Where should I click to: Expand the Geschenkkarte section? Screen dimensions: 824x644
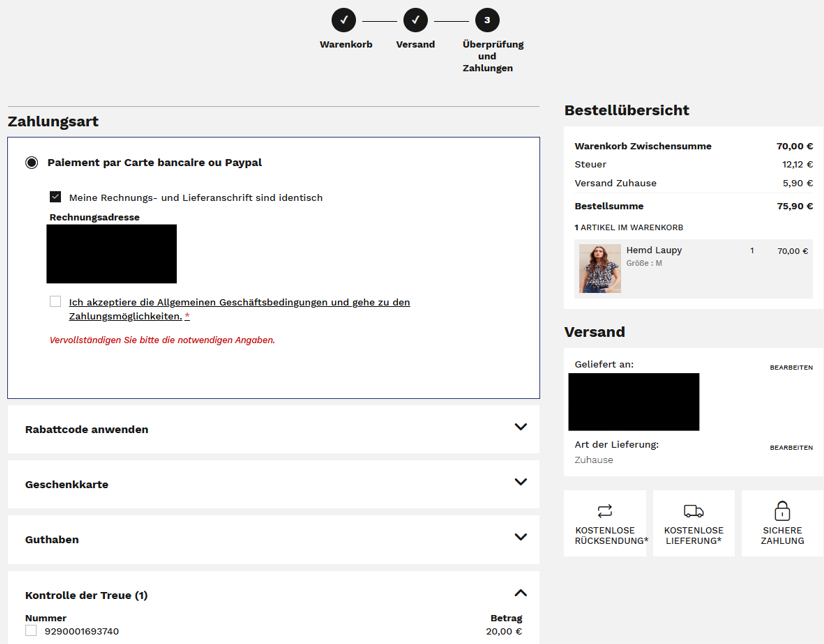click(x=520, y=482)
